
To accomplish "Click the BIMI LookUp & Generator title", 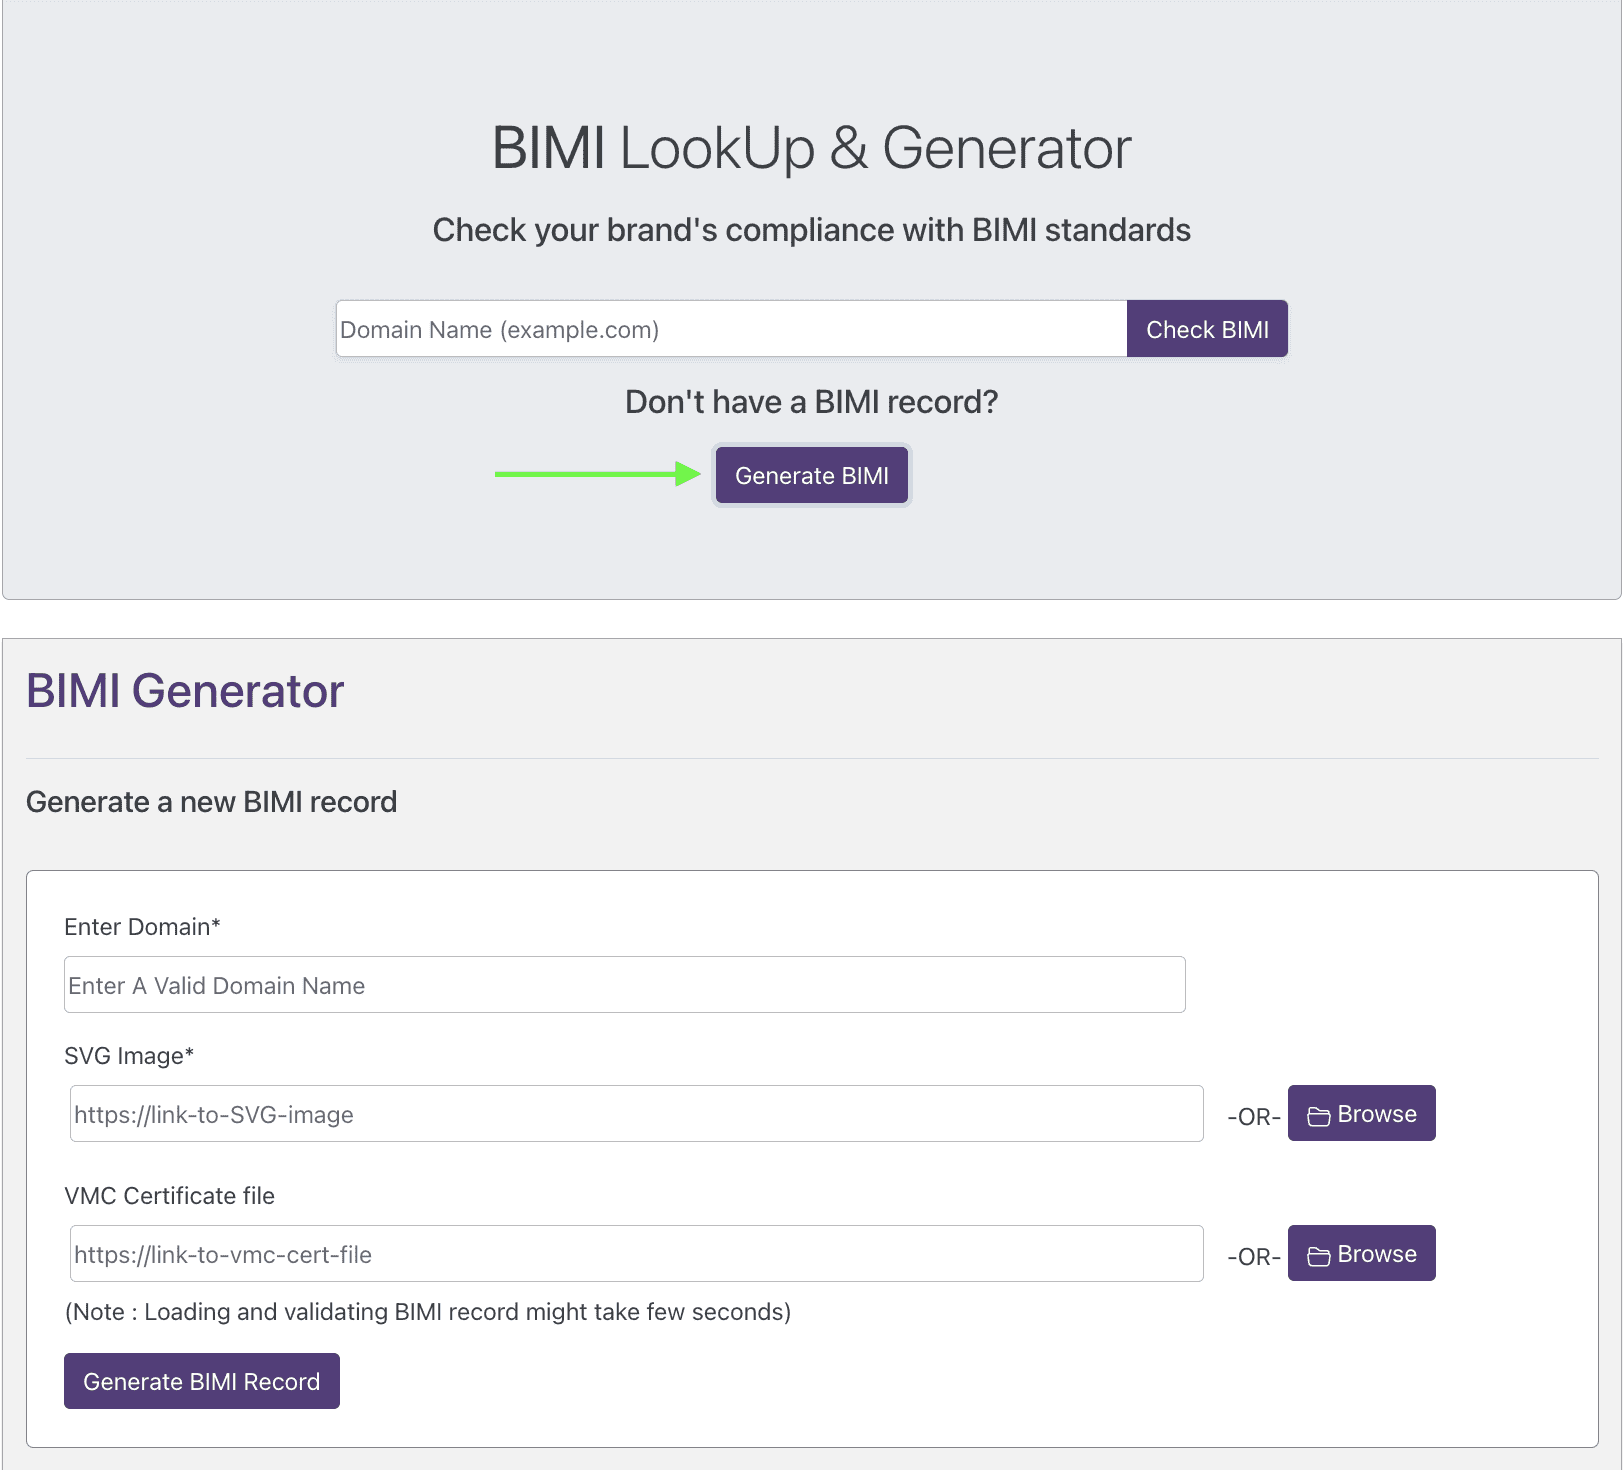I will pyautogui.click(x=810, y=146).
